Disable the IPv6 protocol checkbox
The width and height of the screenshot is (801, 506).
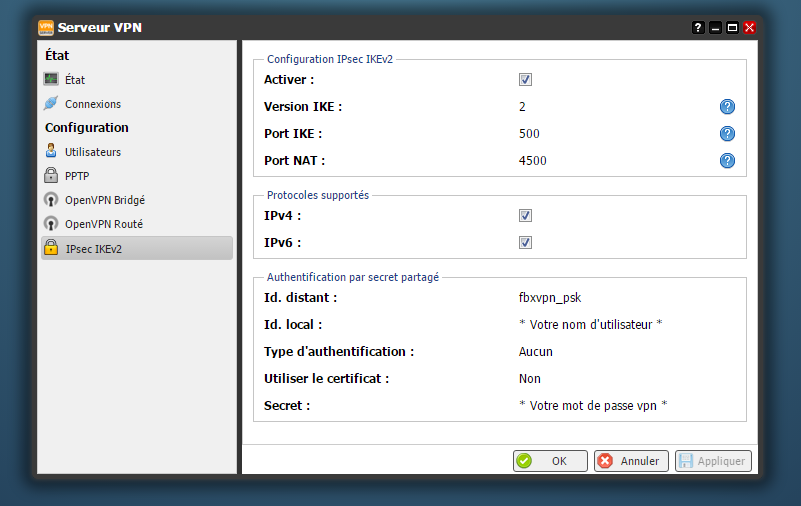coord(525,243)
